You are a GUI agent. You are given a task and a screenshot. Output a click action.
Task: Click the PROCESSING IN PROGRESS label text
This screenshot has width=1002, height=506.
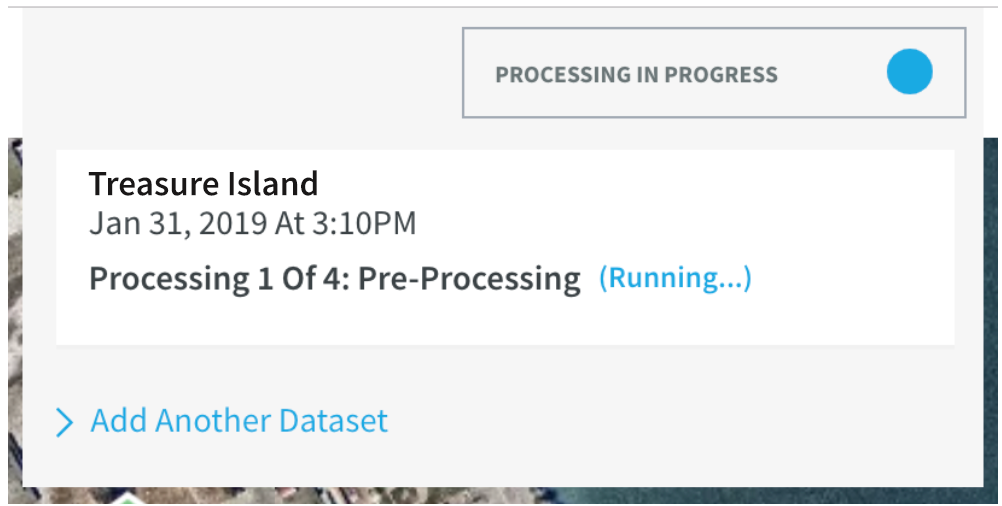[636, 75]
